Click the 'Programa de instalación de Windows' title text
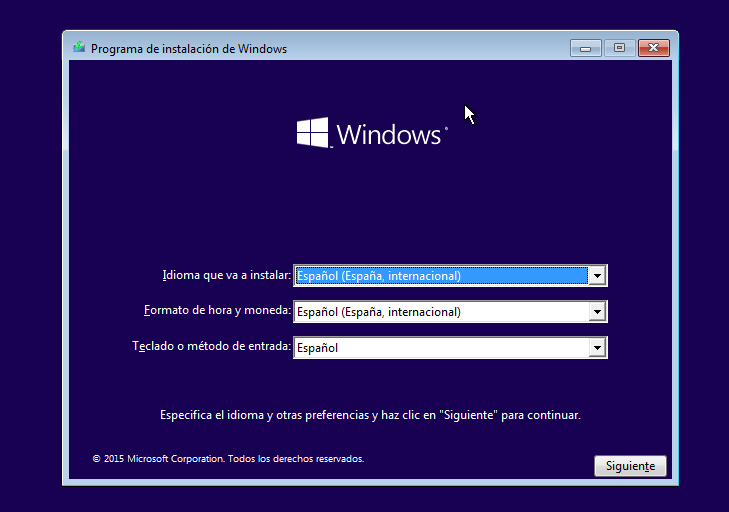The image size is (729, 512). coord(189,49)
